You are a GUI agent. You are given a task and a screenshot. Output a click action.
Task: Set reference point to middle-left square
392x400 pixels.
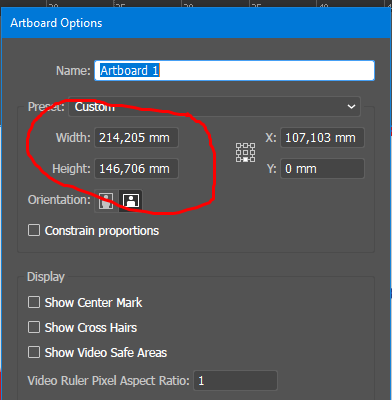(x=239, y=153)
